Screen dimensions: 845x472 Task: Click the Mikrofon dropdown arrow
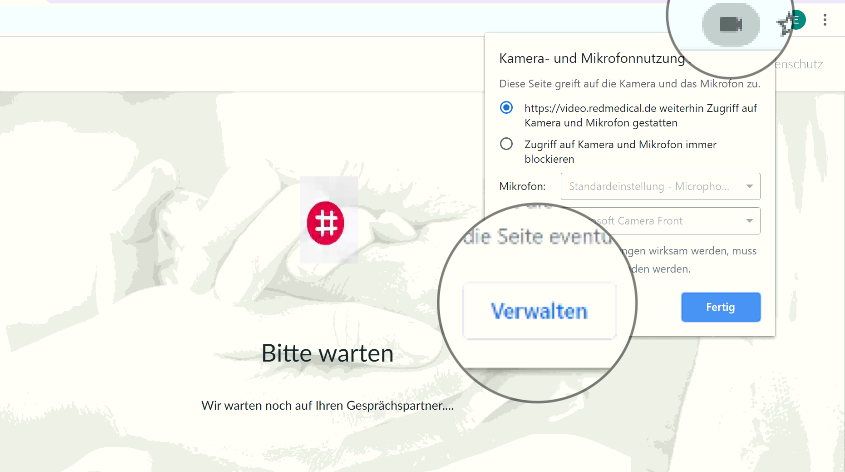point(749,186)
